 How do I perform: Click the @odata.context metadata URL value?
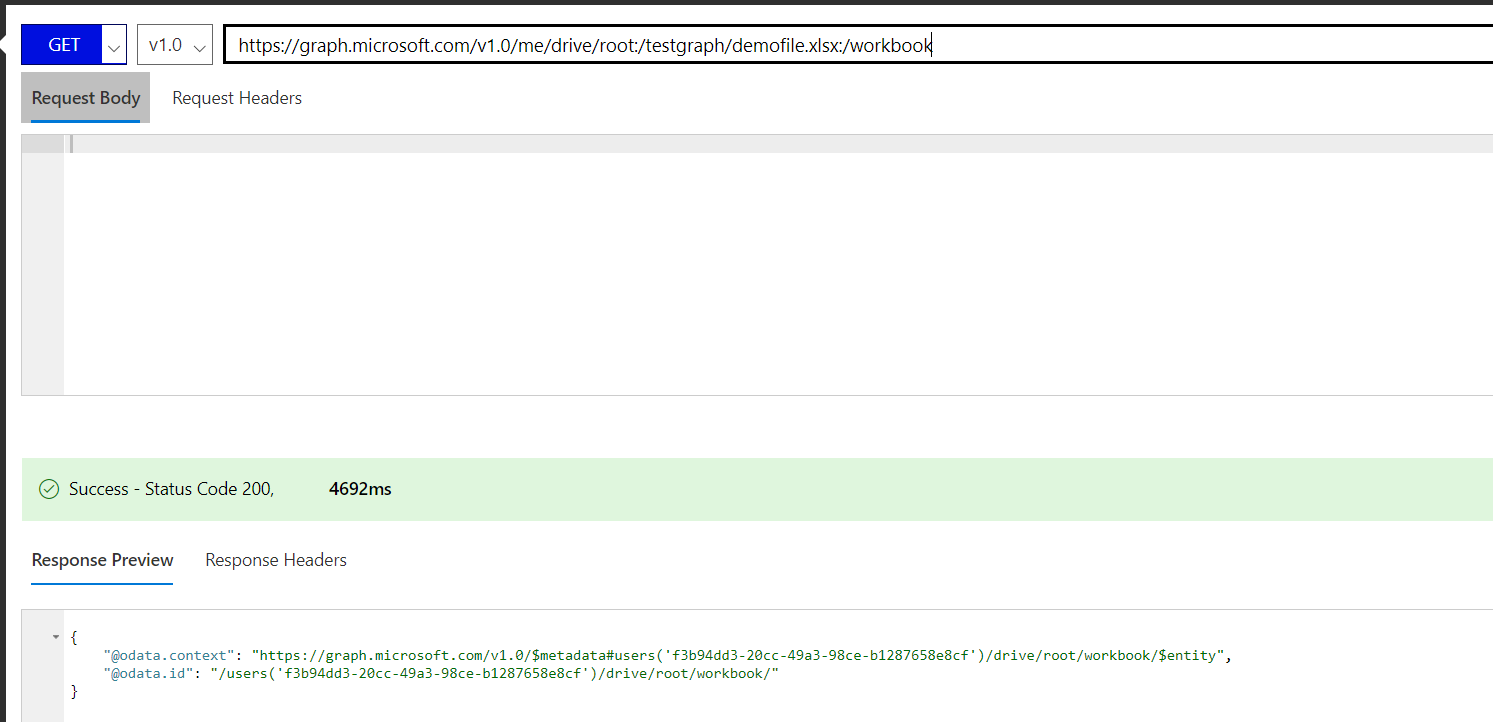coord(739,655)
